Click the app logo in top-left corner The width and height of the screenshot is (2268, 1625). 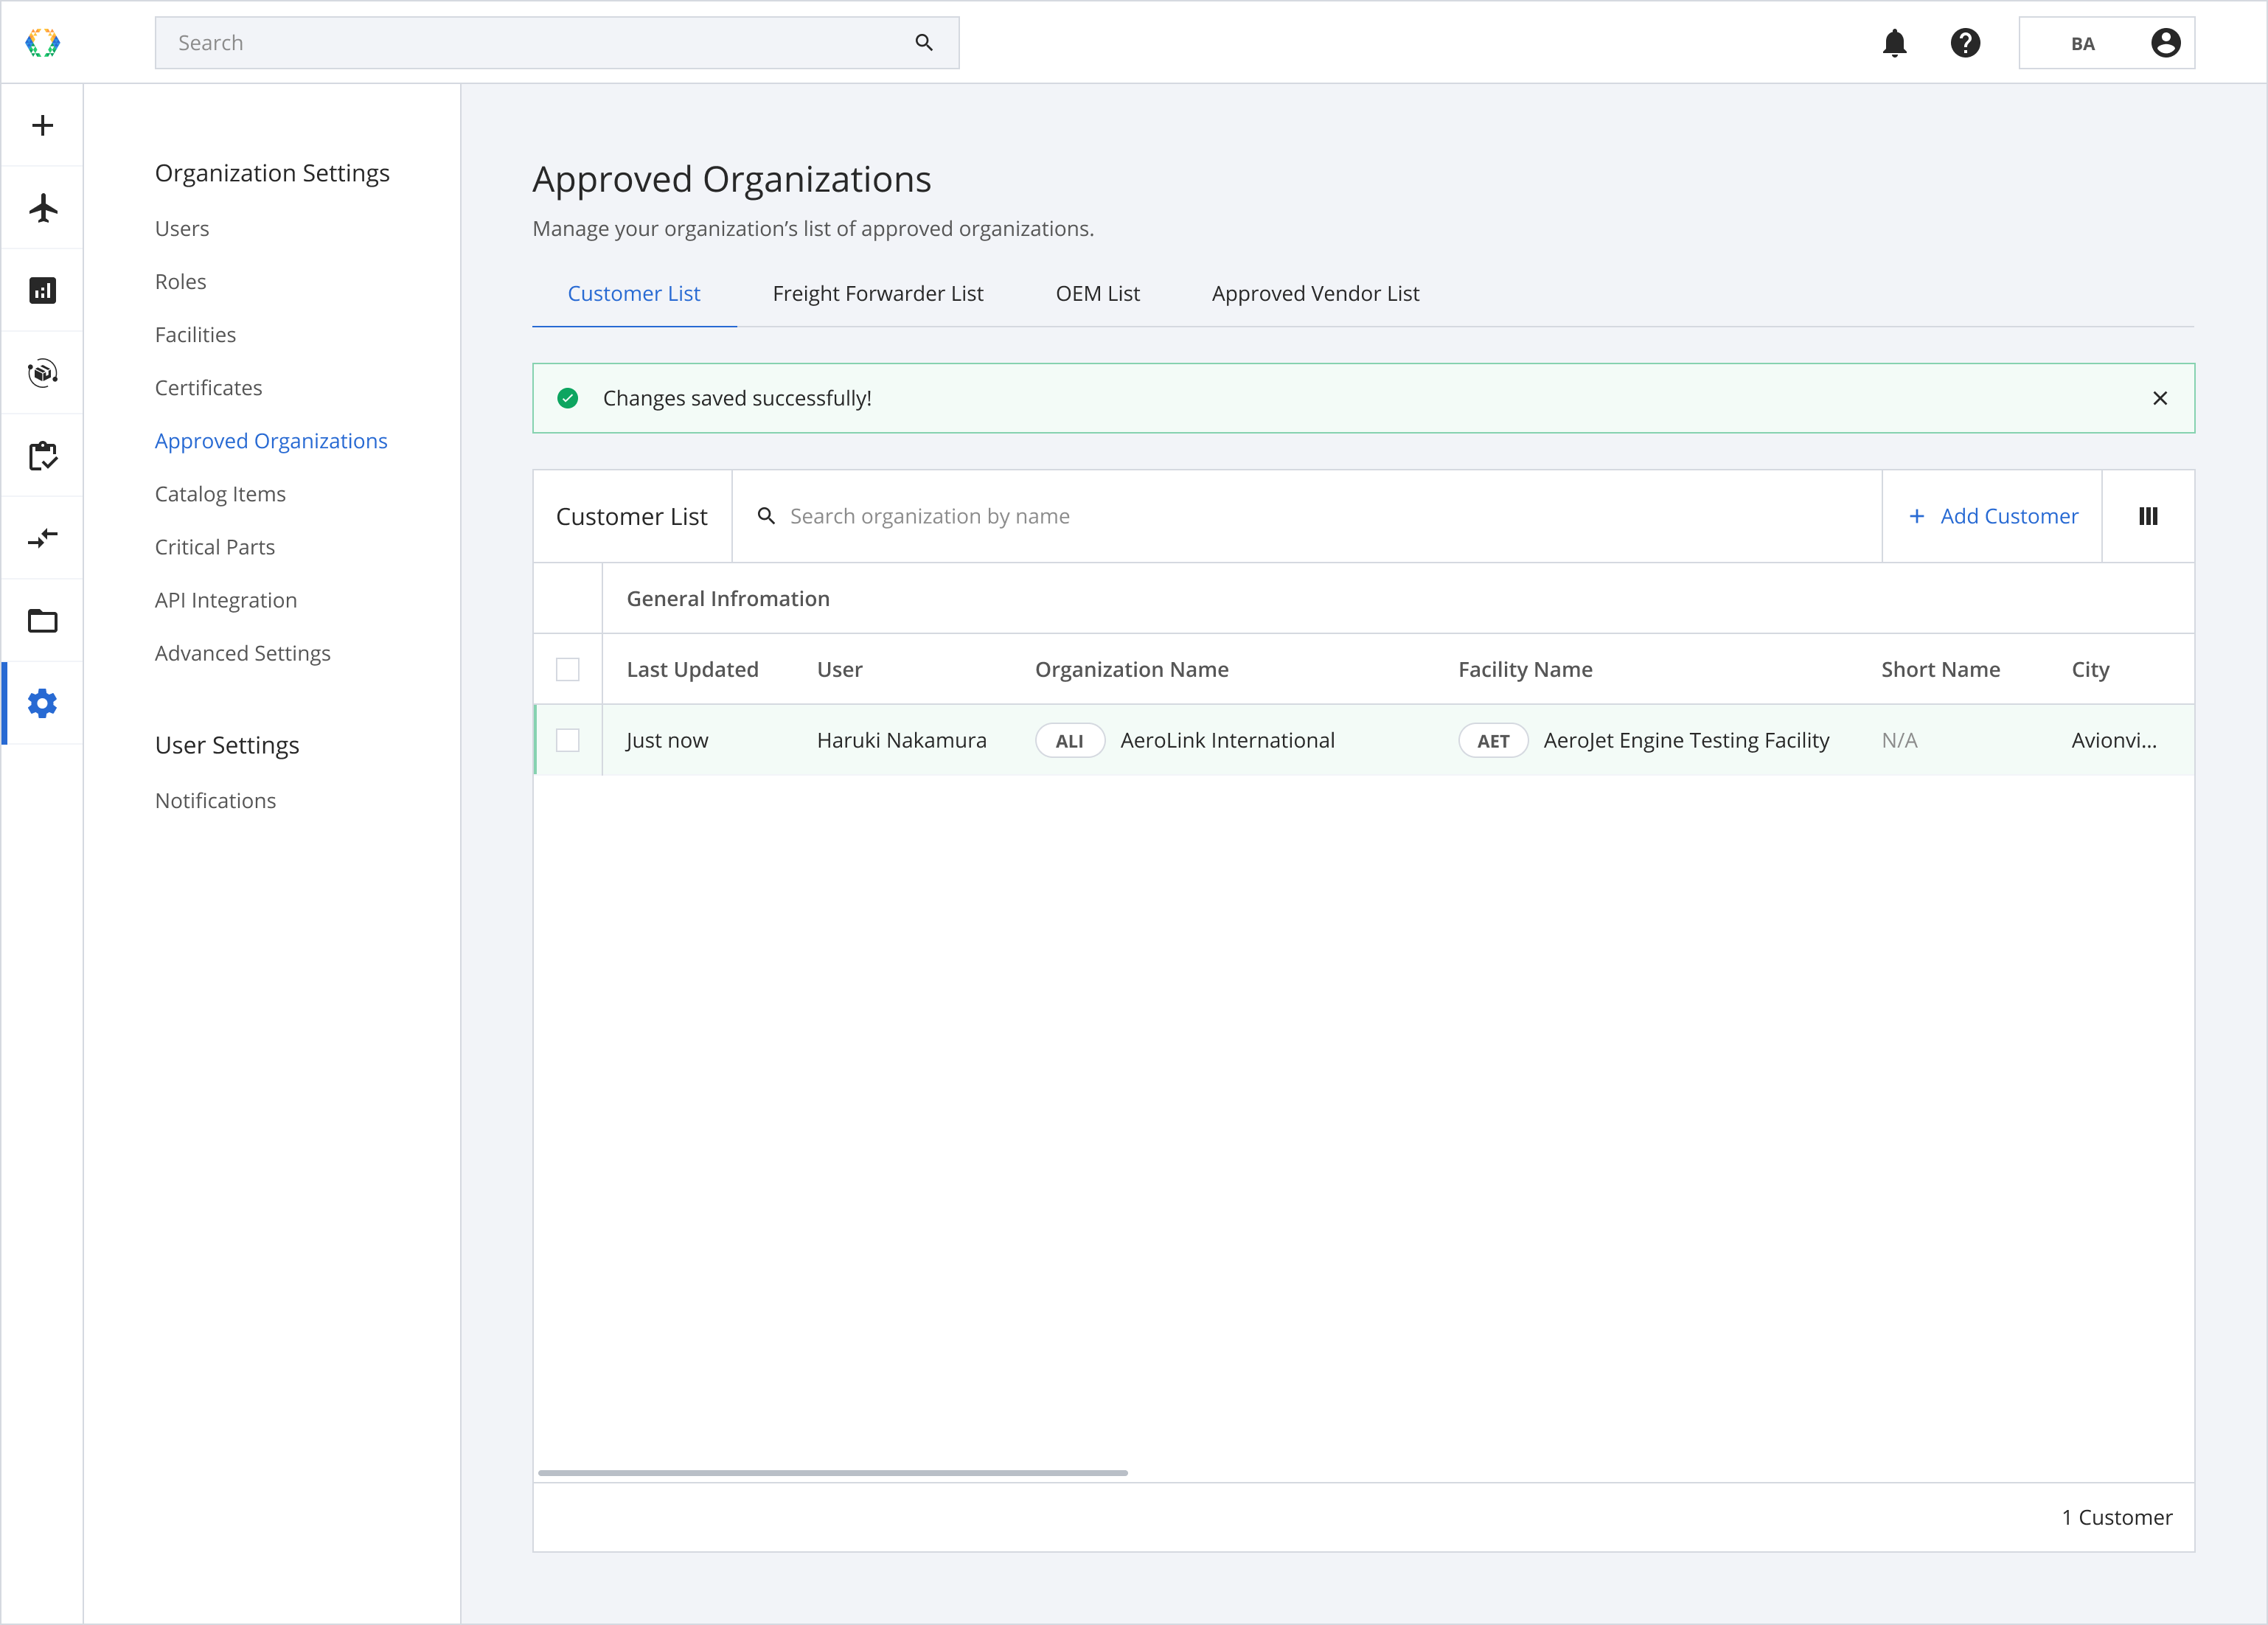42,43
